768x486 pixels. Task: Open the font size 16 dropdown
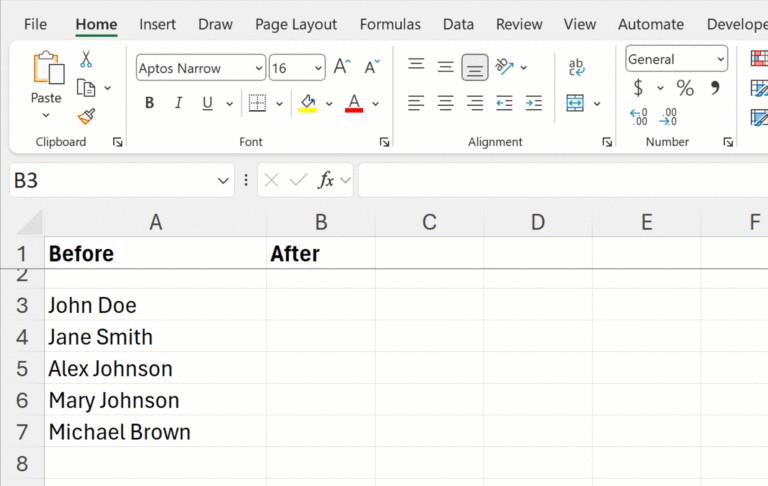[x=318, y=68]
